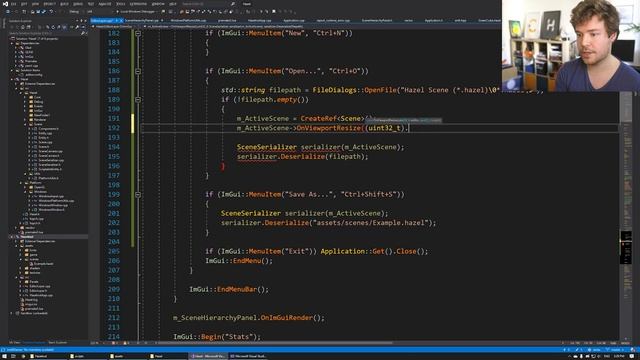
Task: Select Example.hazel scene file
Action: (43, 264)
